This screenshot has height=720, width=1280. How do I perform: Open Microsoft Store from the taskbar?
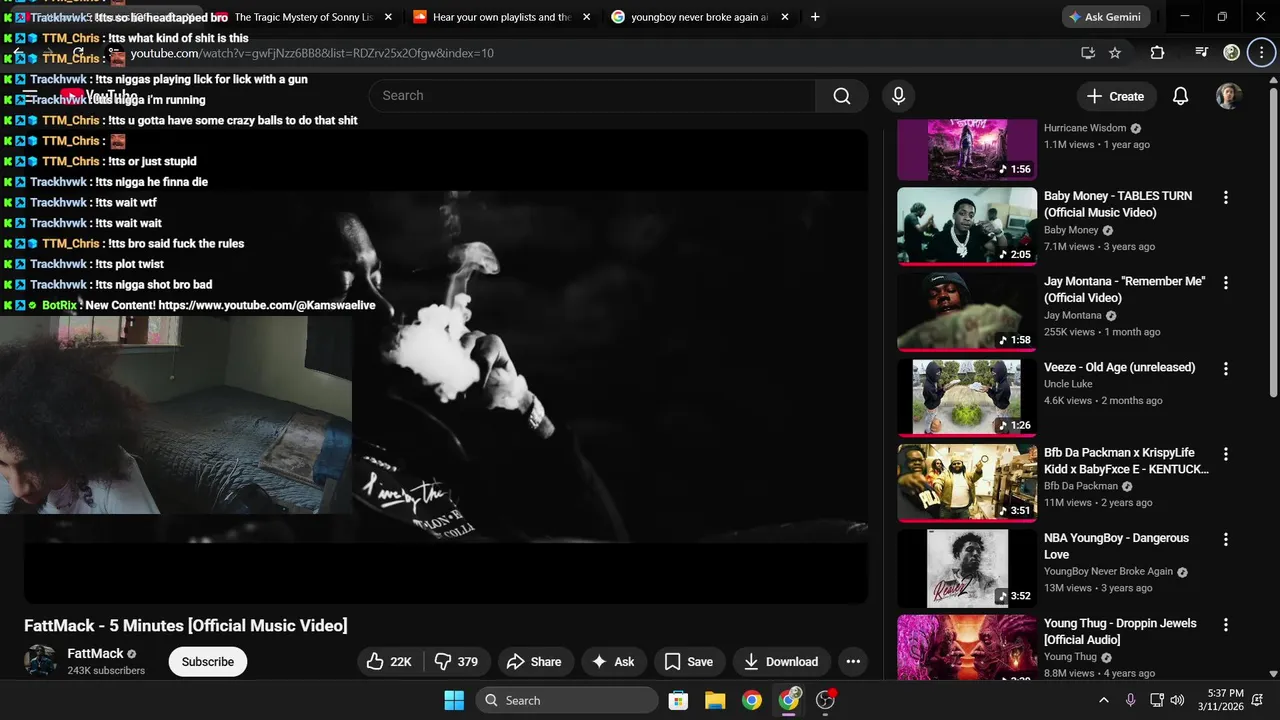[x=678, y=700]
